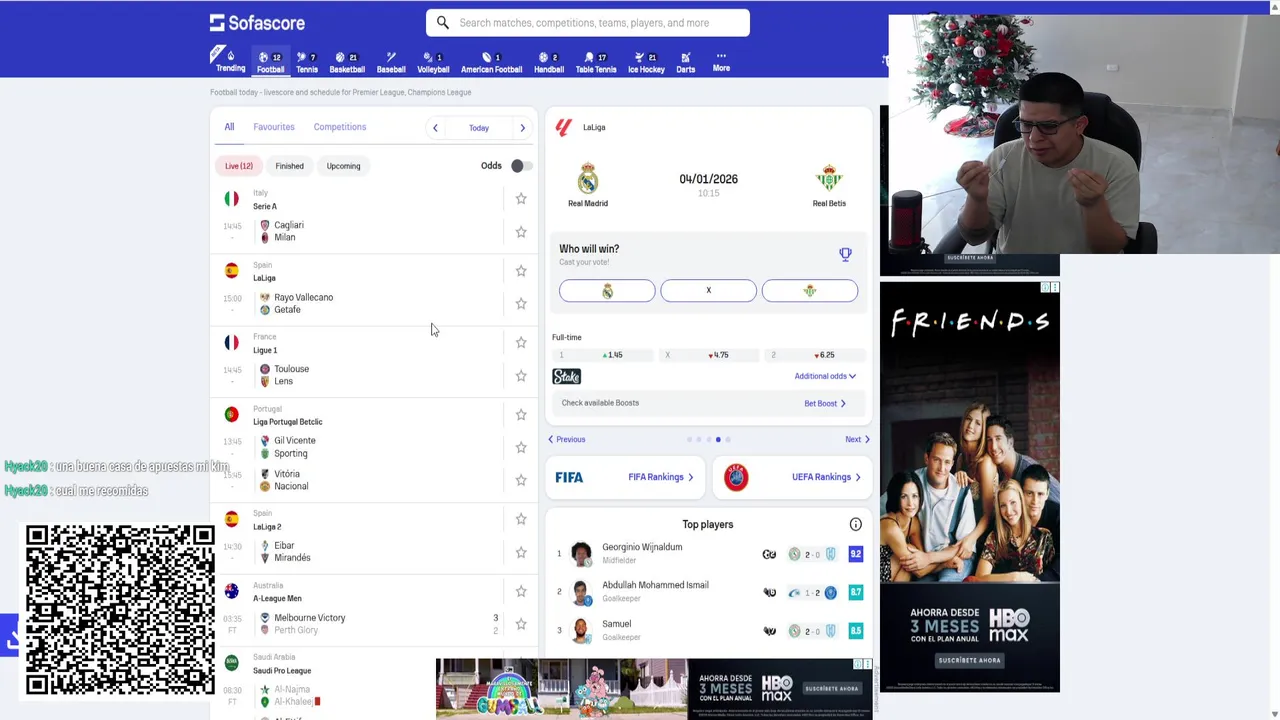
Task: Open the Ice Hockey section
Action: tap(646, 62)
